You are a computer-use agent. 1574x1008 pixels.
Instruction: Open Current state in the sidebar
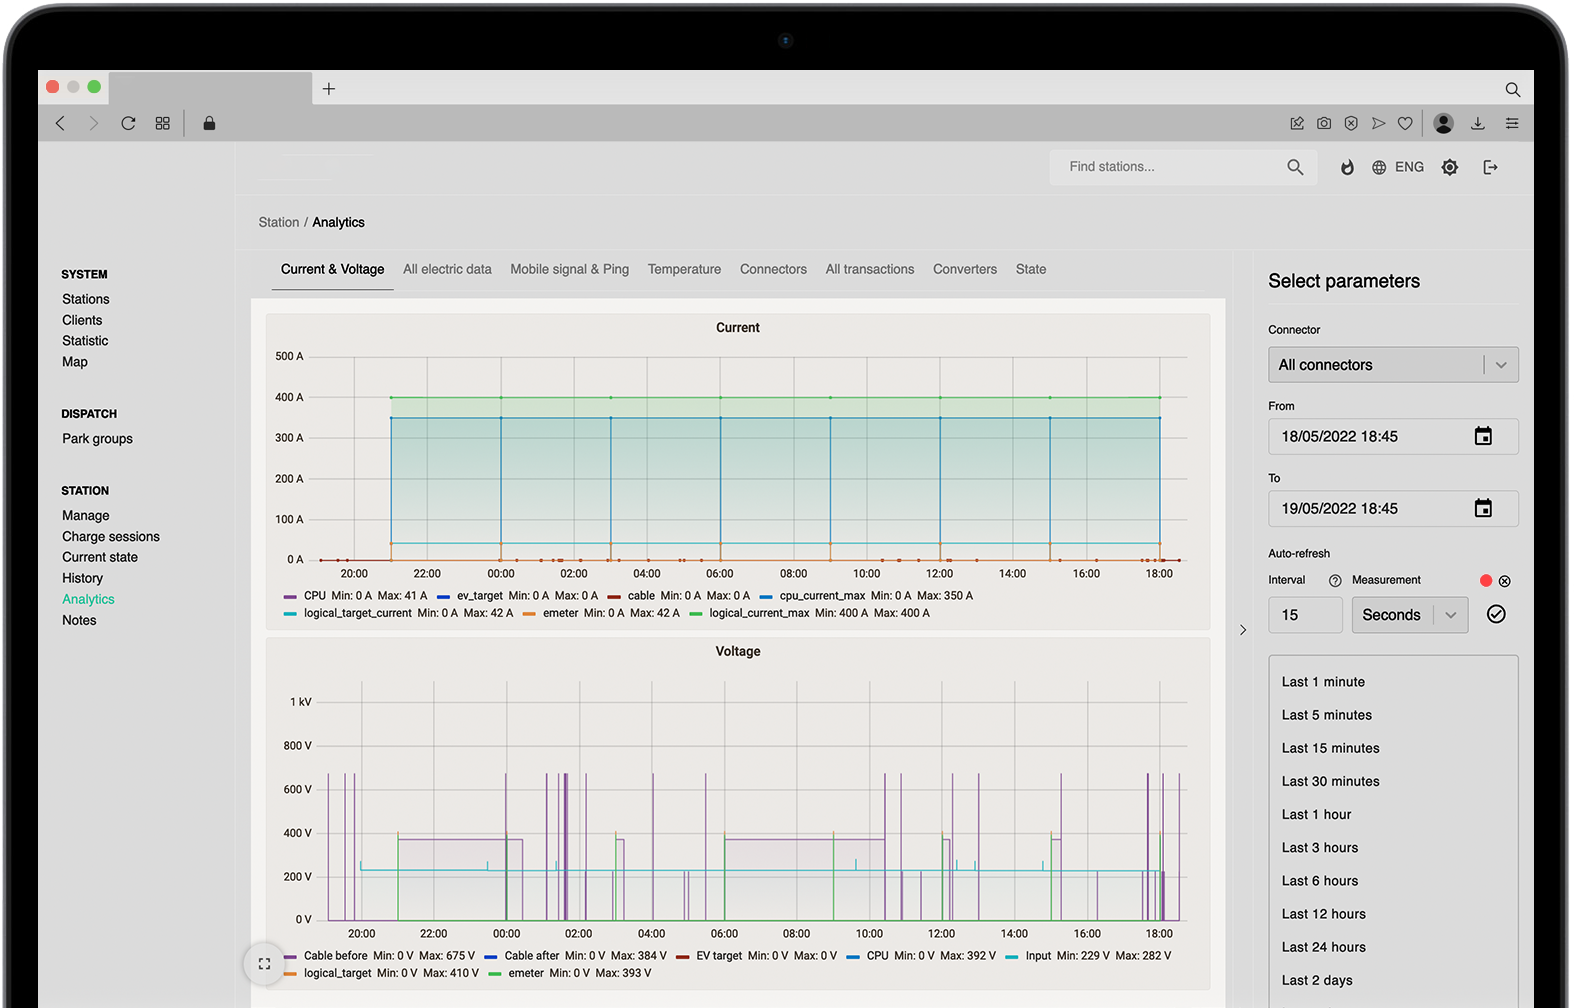point(100,558)
